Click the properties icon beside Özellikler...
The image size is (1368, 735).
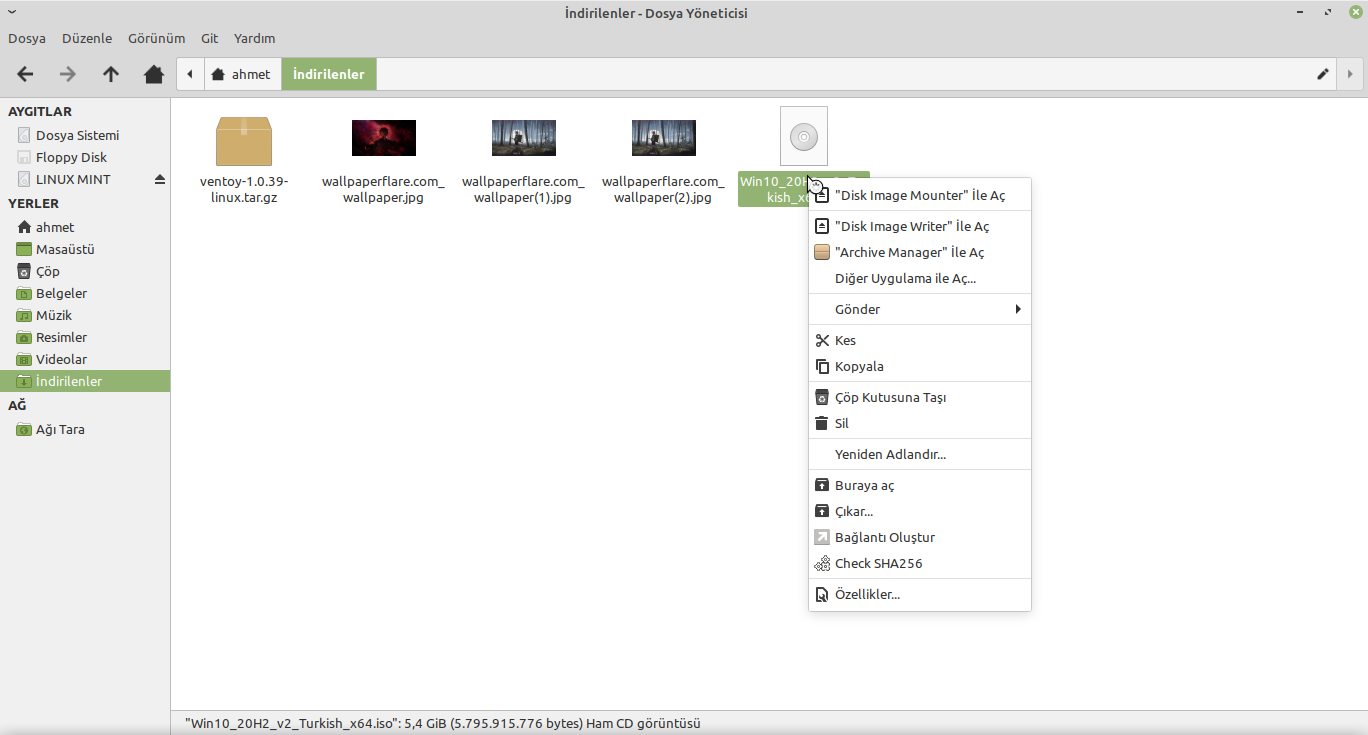pos(822,595)
